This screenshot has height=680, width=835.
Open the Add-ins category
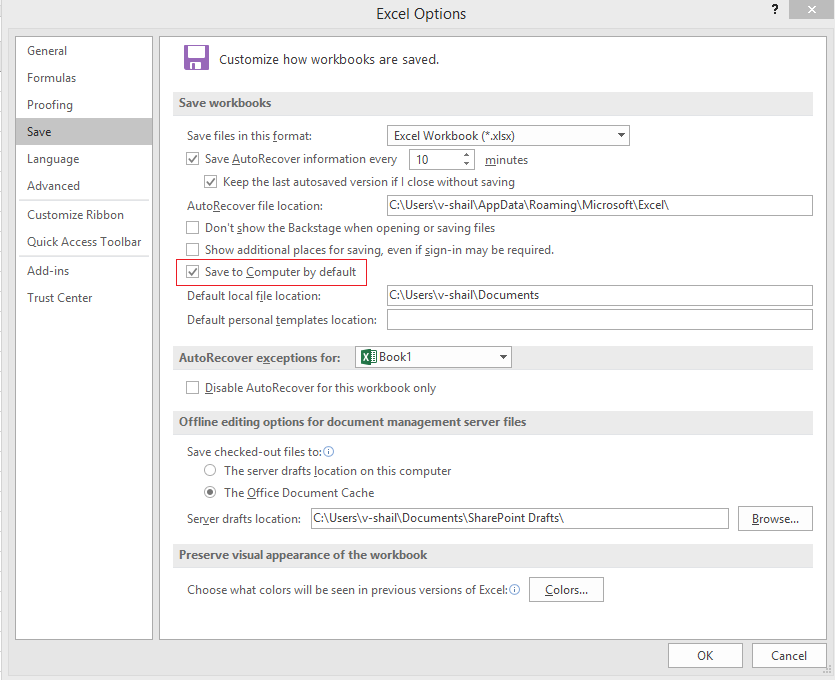click(x=84, y=271)
